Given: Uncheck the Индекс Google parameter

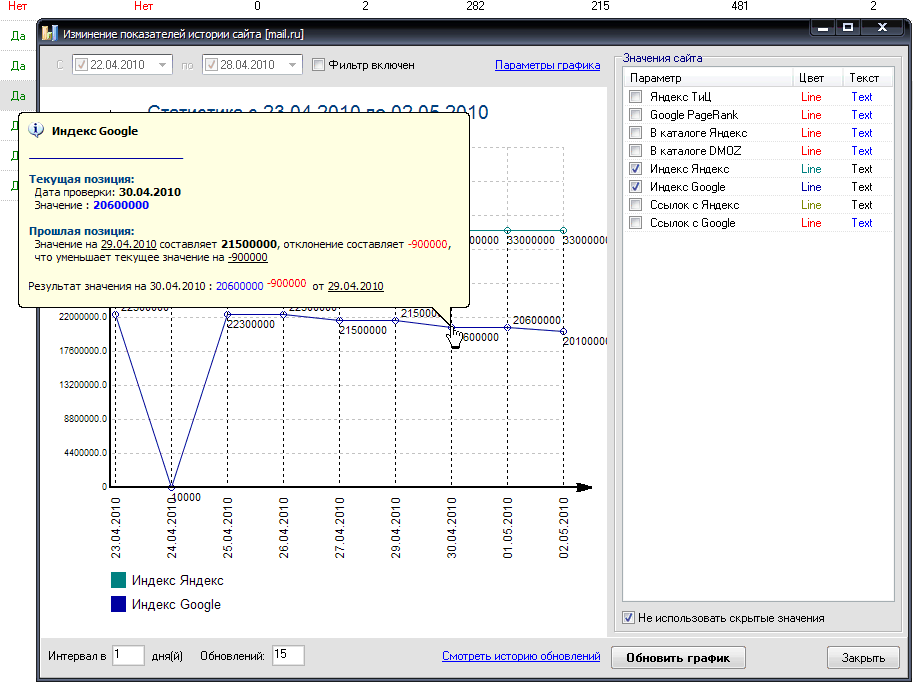Looking at the screenshot, I should tap(635, 187).
